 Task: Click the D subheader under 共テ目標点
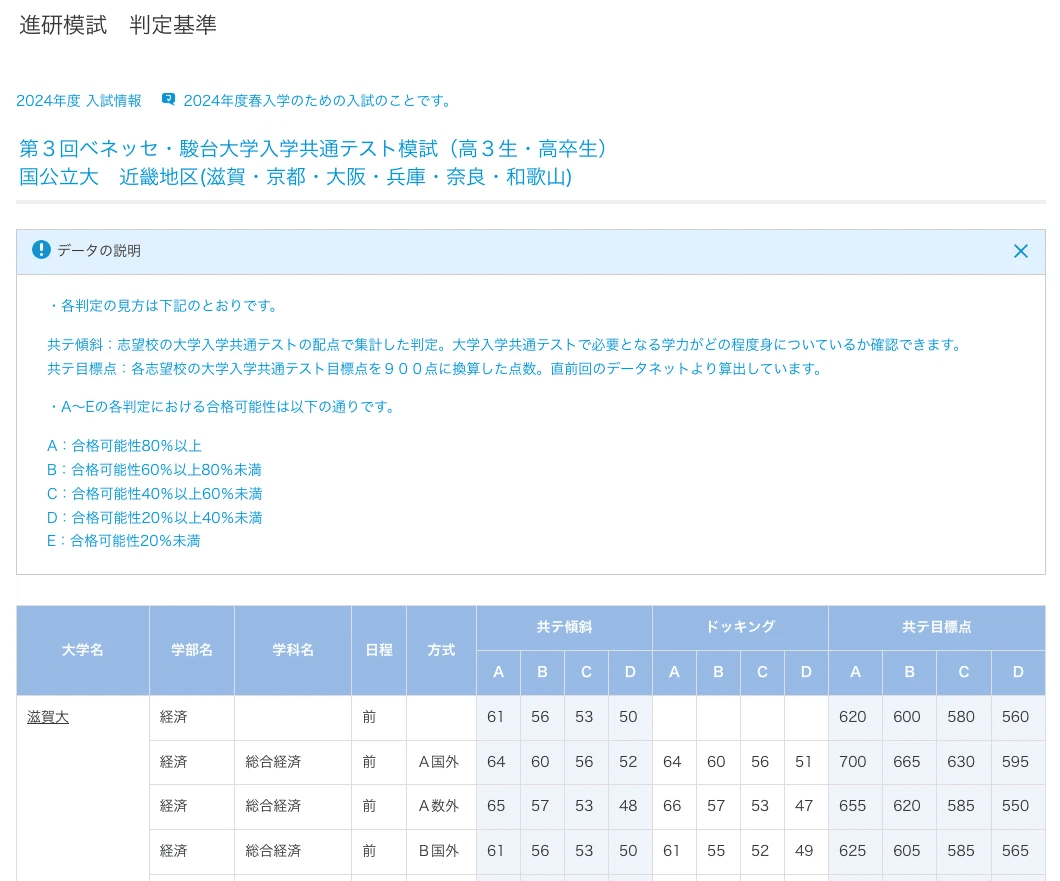(1018, 673)
